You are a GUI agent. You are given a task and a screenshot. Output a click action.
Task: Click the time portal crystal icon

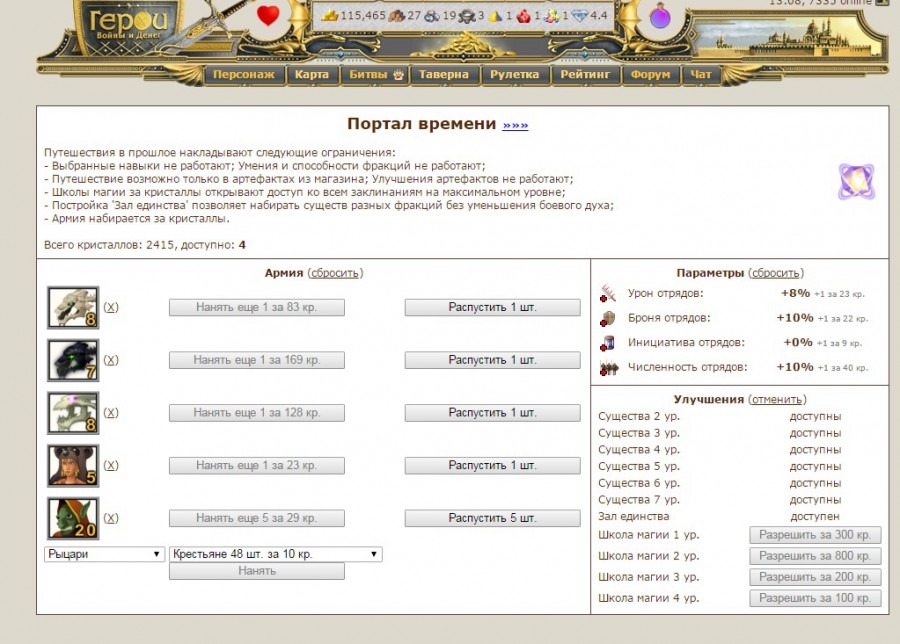856,182
